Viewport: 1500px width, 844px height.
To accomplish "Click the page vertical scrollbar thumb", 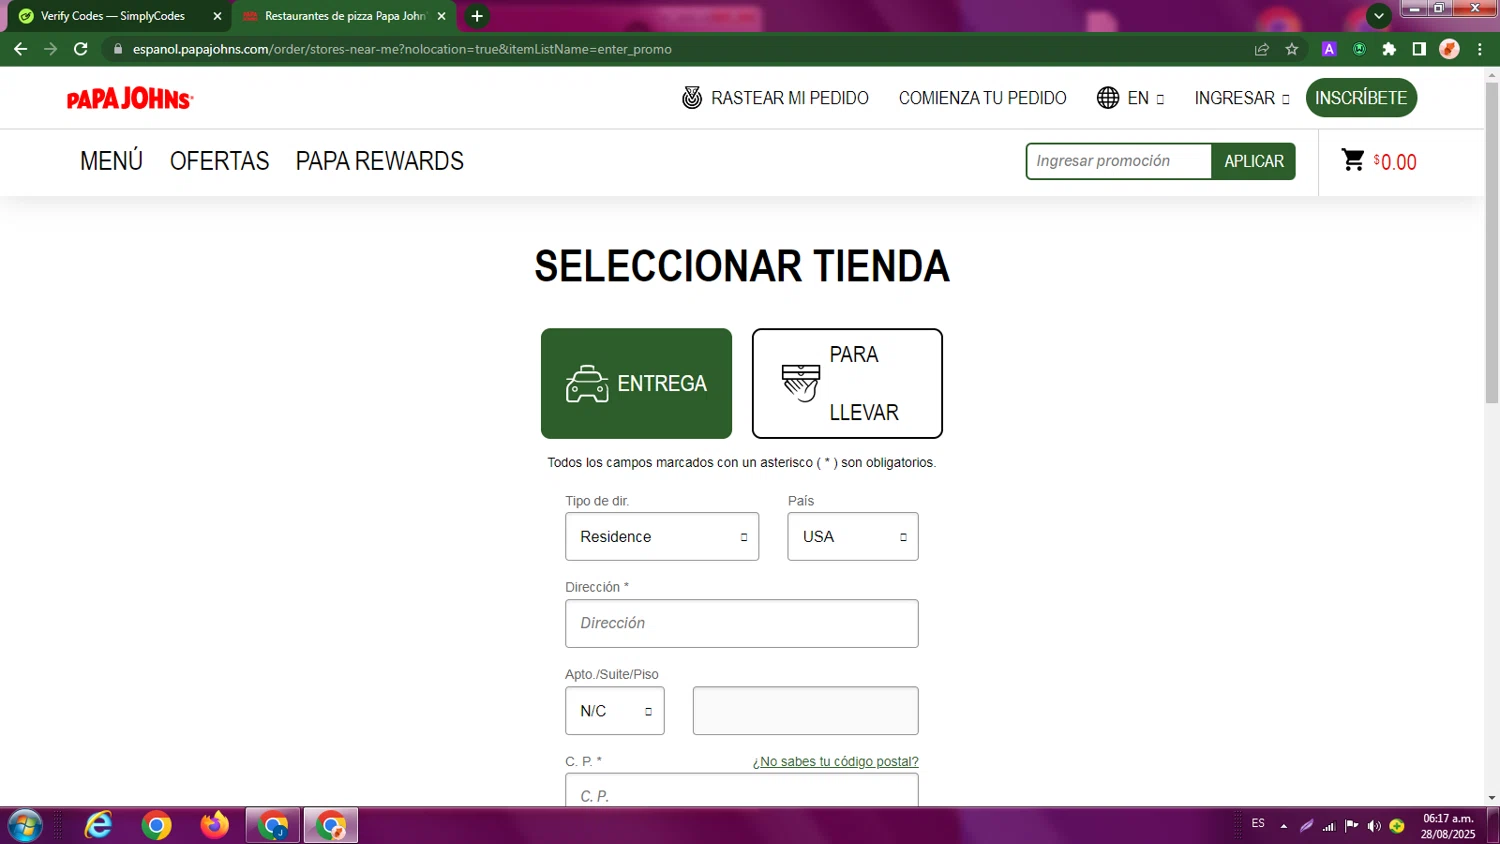I will coord(1492,243).
